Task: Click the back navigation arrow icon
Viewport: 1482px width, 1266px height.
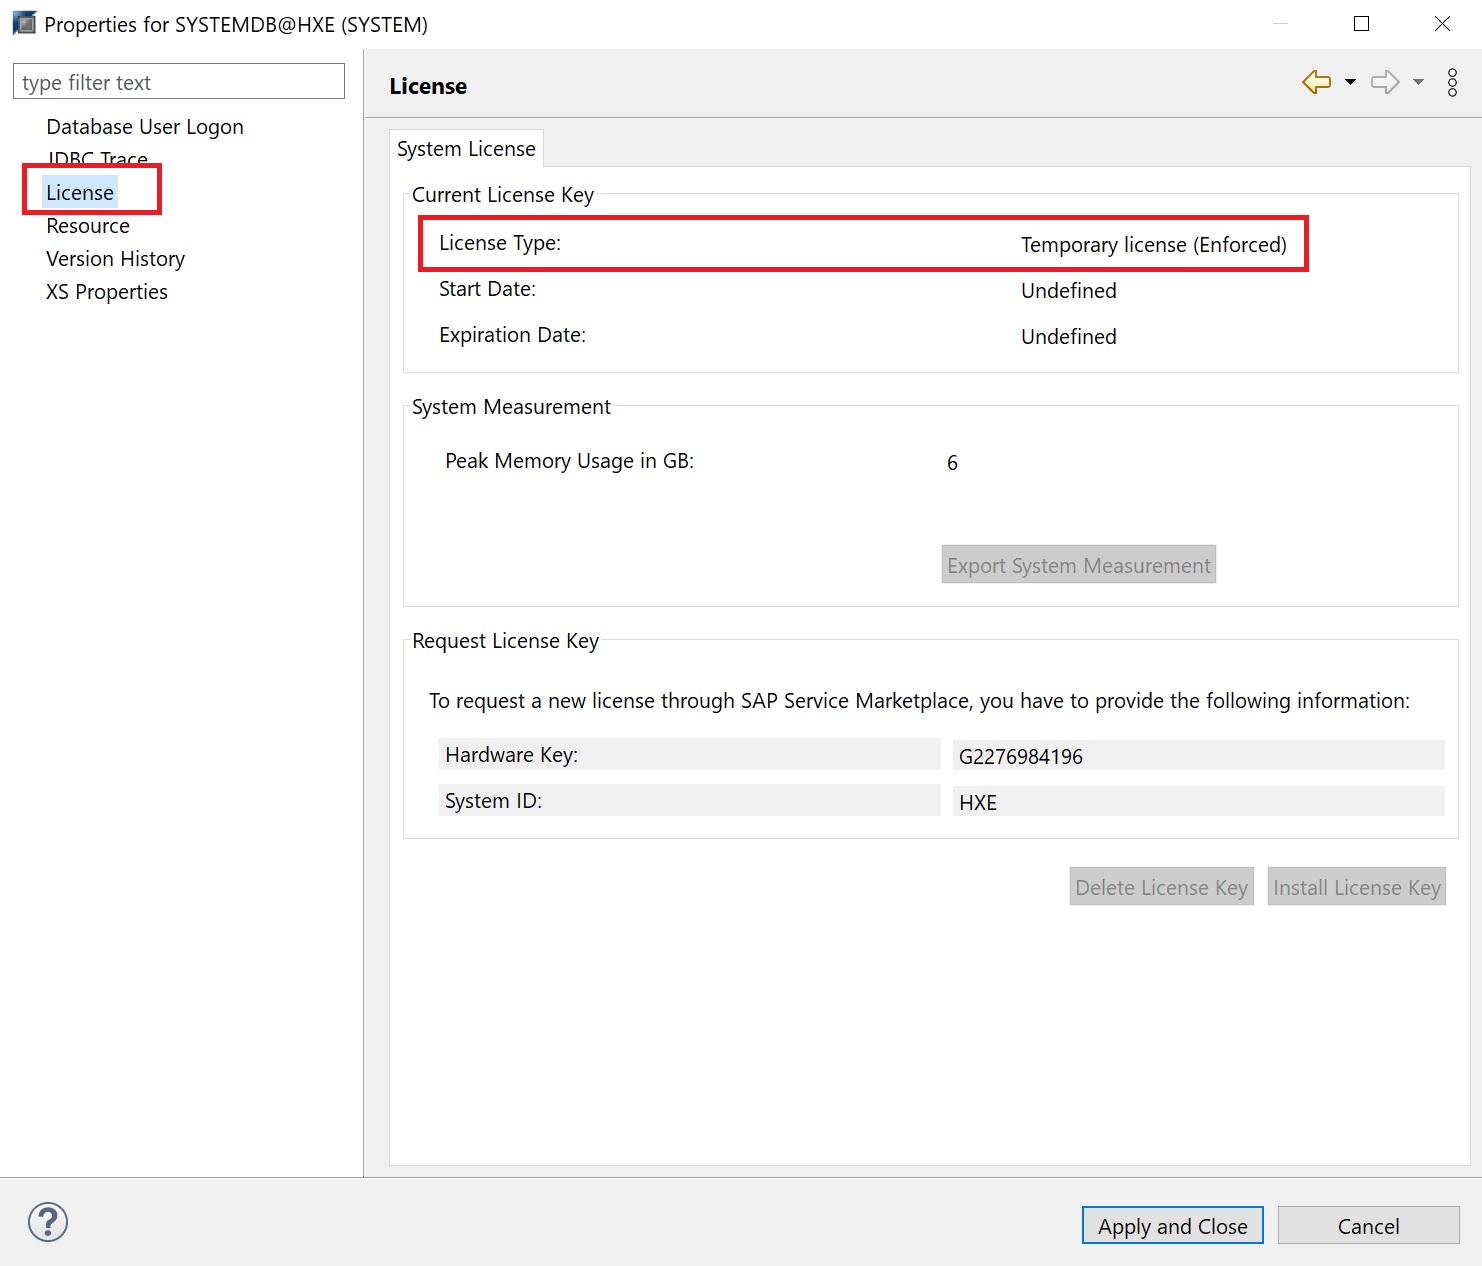Action: 1316,82
